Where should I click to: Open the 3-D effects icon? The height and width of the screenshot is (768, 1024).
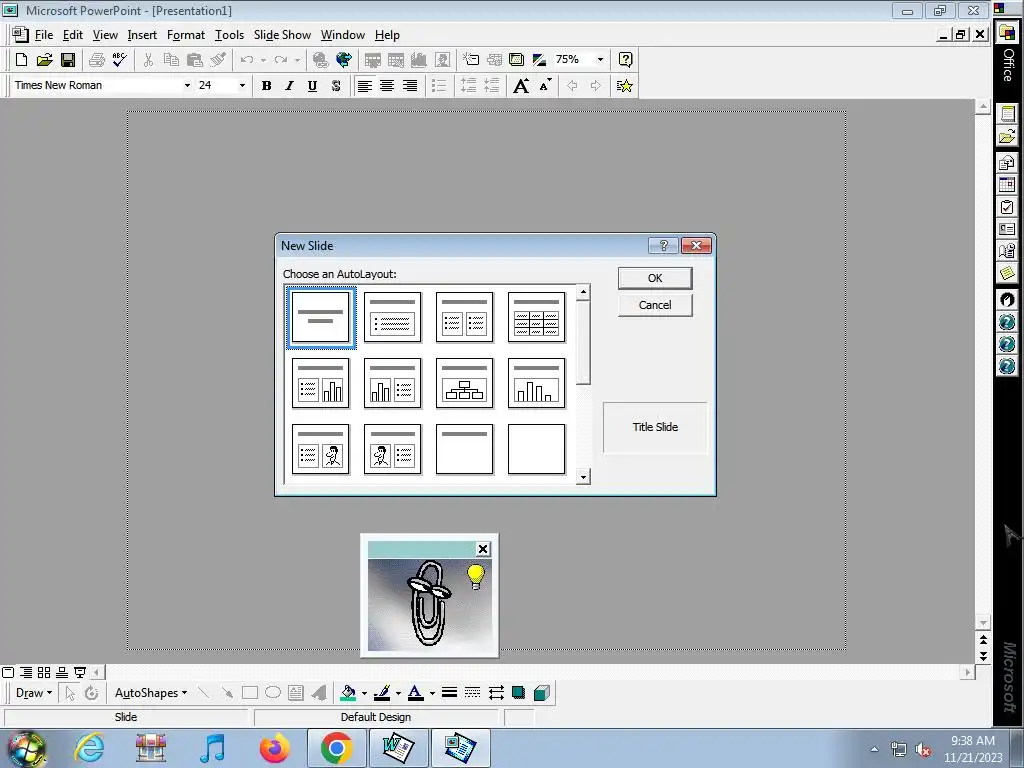[541, 693]
